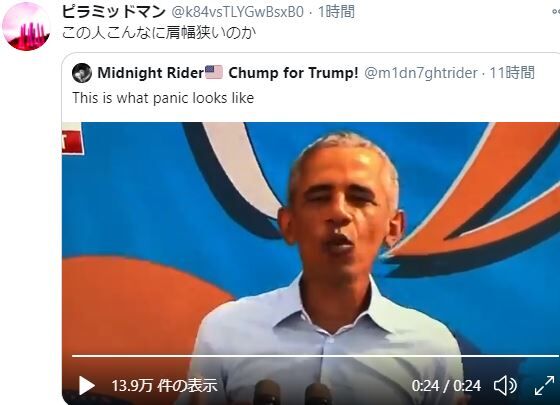The height and width of the screenshot is (405, 560).
Task: Click Midnight Rider's small avatar icon
Action: pyautogui.click(x=82, y=73)
